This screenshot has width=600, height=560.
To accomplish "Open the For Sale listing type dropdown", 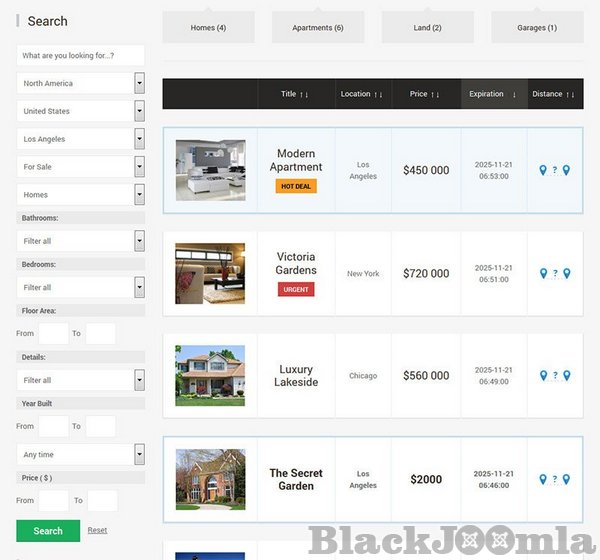I will click(x=81, y=167).
